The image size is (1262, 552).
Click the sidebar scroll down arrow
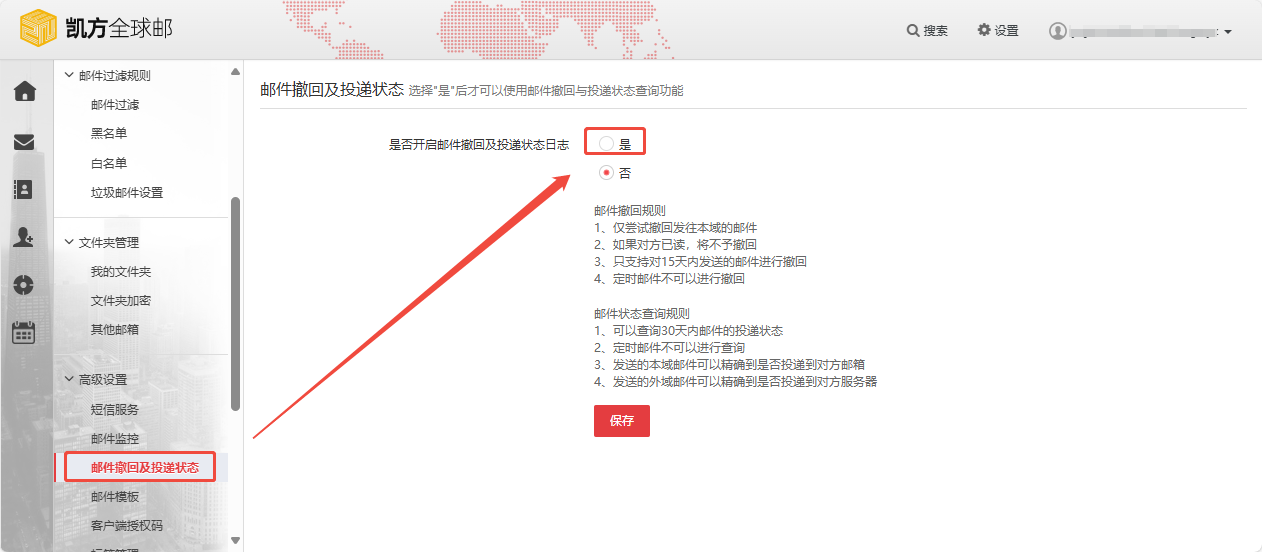236,540
